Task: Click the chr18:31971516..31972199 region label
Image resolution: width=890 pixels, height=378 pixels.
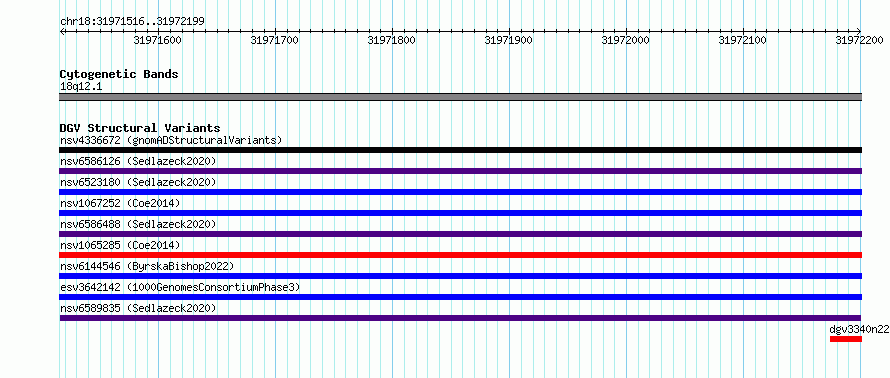Action: (x=132, y=22)
